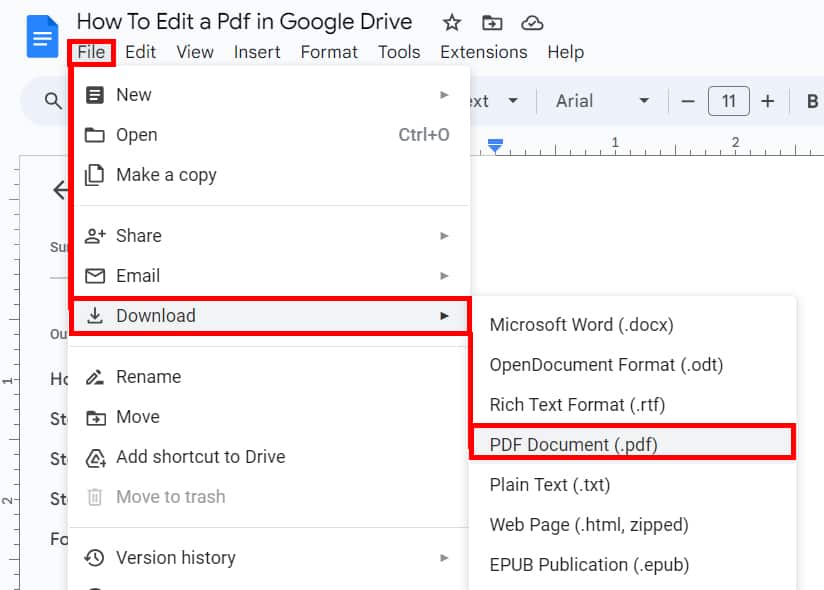Choose Open from the File menu
824x590 pixels.
point(269,135)
